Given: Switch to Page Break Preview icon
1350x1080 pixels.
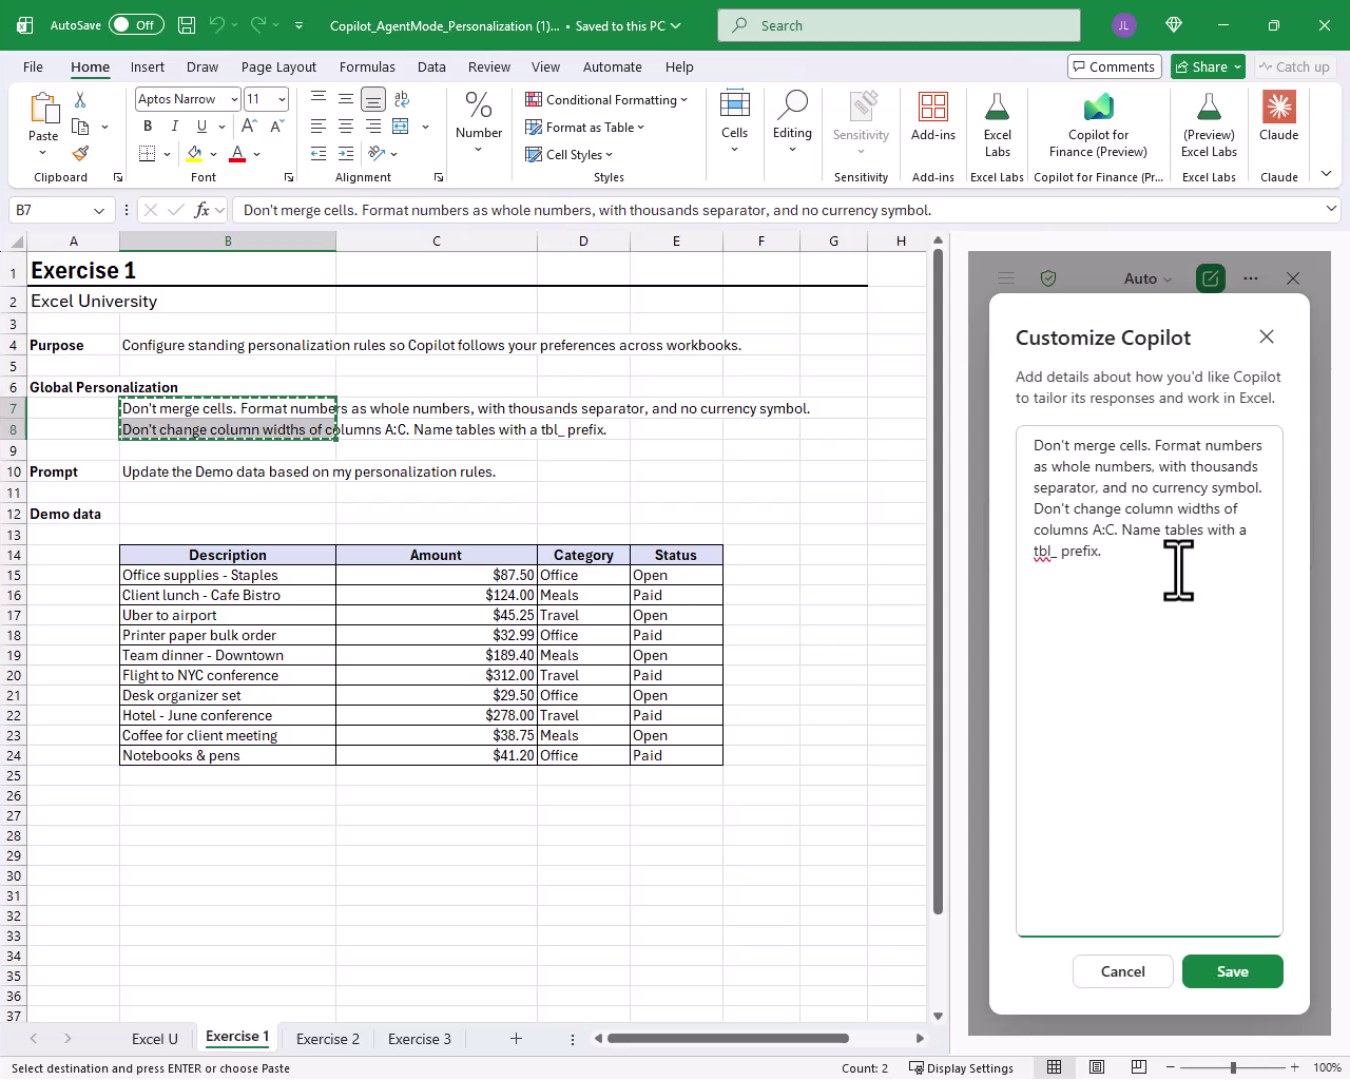Looking at the screenshot, I should click(x=1138, y=1068).
